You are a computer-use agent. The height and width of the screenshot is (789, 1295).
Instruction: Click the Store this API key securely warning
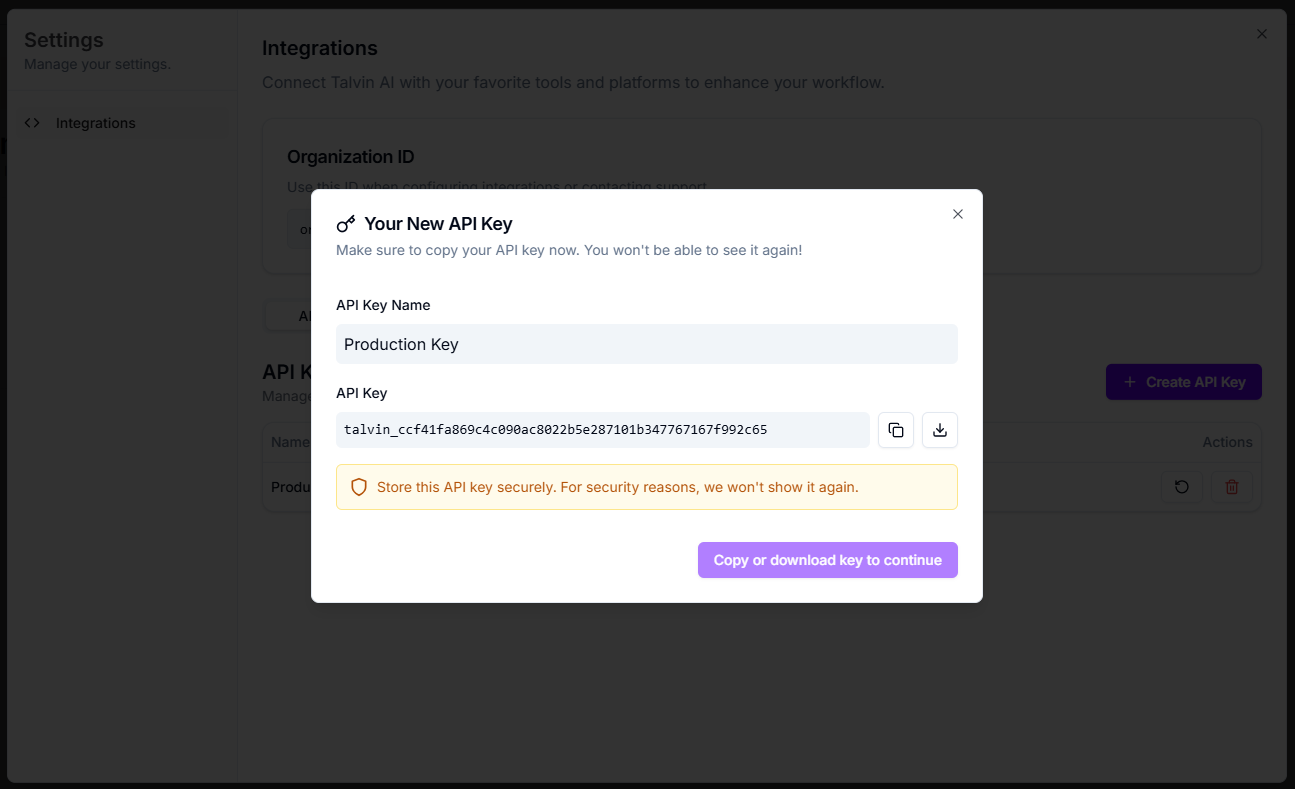[647, 487]
